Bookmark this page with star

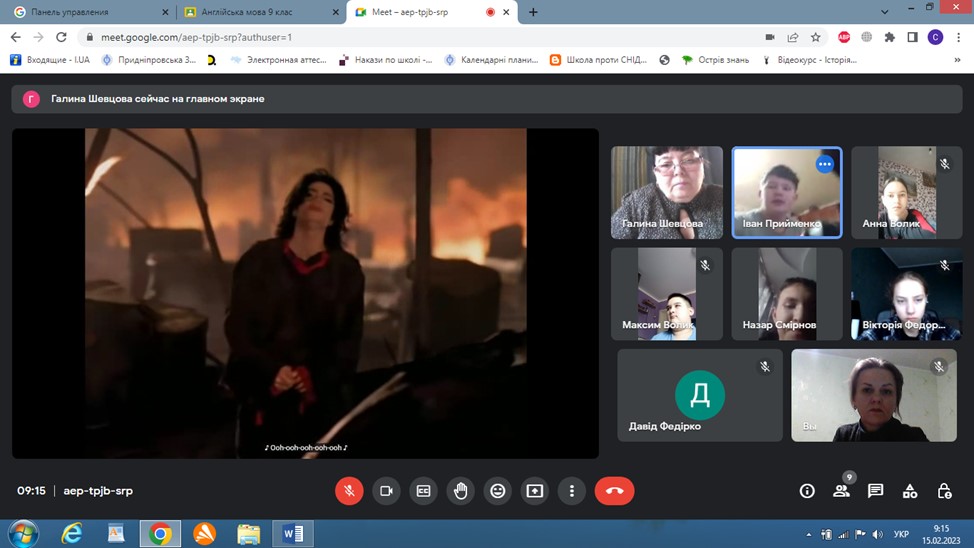816,37
